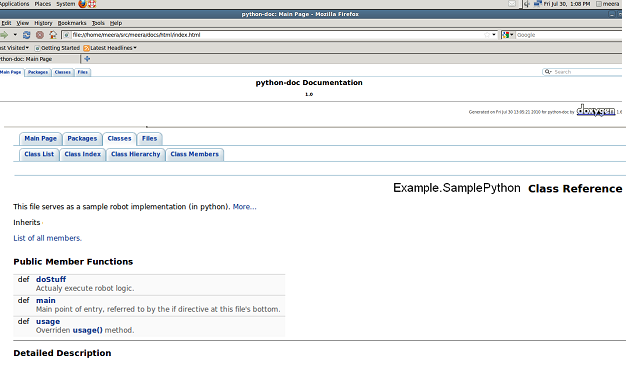This screenshot has height=375, width=626.
Task: Click the Google search input field
Action: [570, 35]
